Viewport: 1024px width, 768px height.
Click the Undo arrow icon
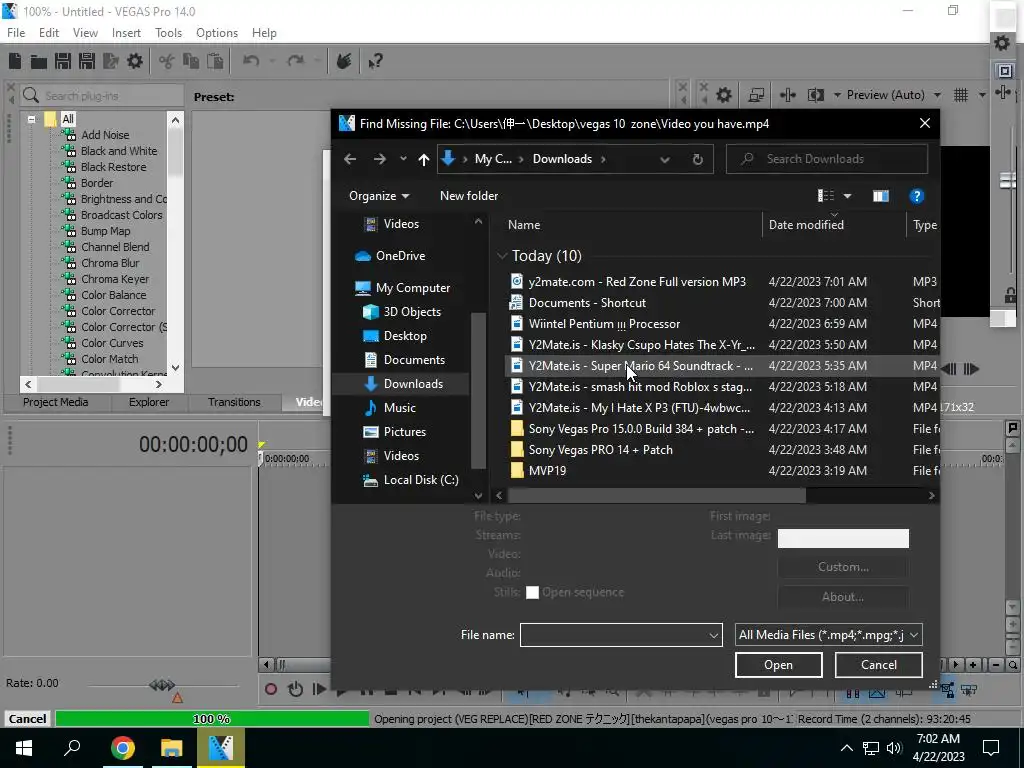click(x=251, y=61)
